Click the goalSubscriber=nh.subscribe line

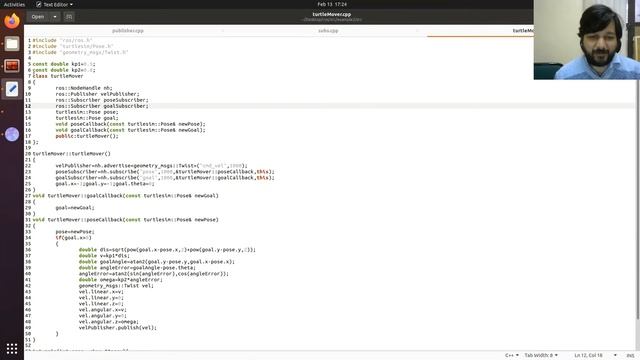coord(165,178)
